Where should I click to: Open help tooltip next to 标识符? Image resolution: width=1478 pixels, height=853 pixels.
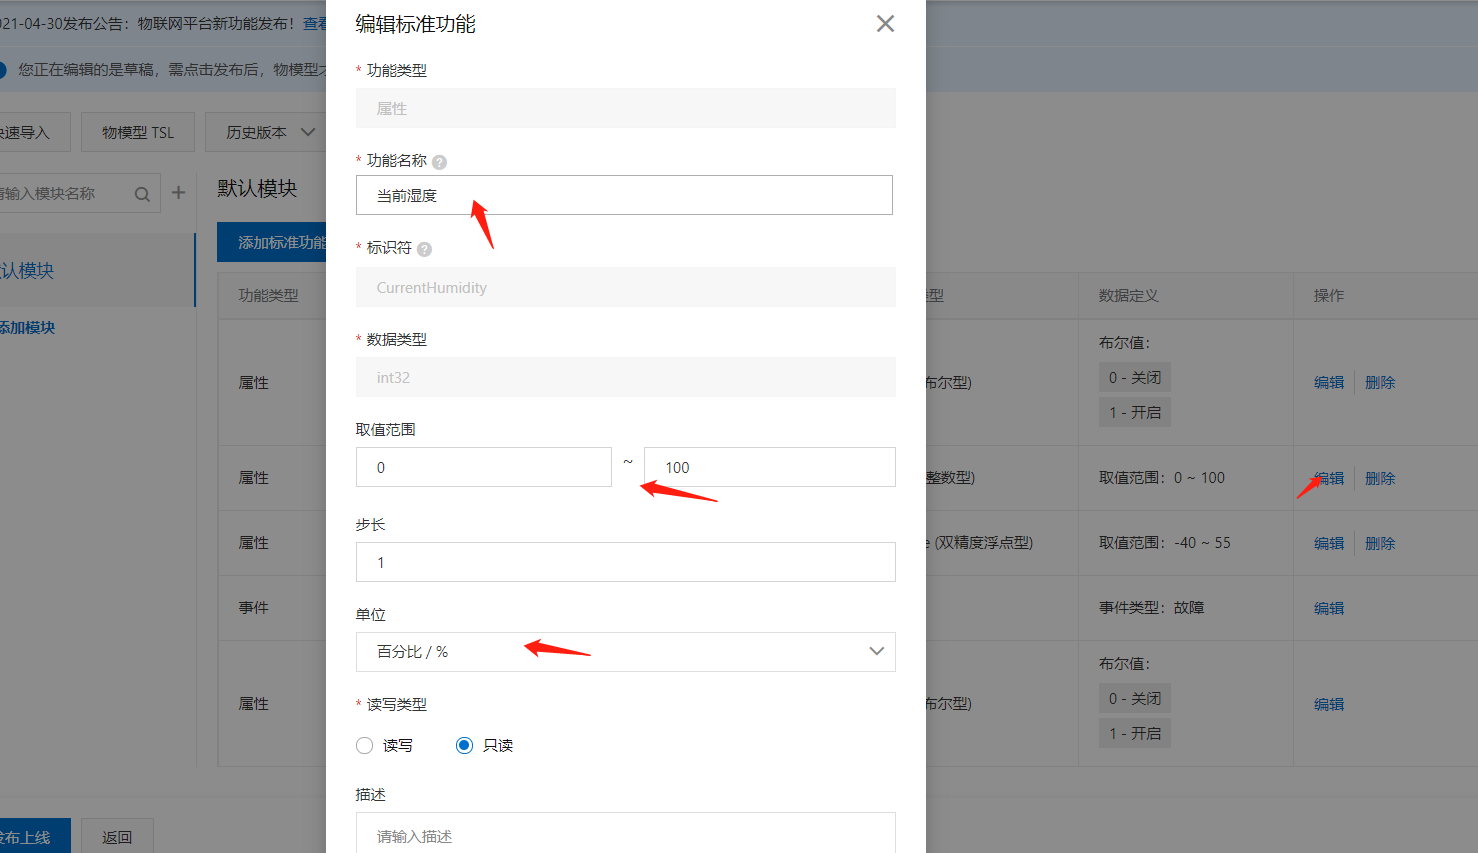point(424,249)
